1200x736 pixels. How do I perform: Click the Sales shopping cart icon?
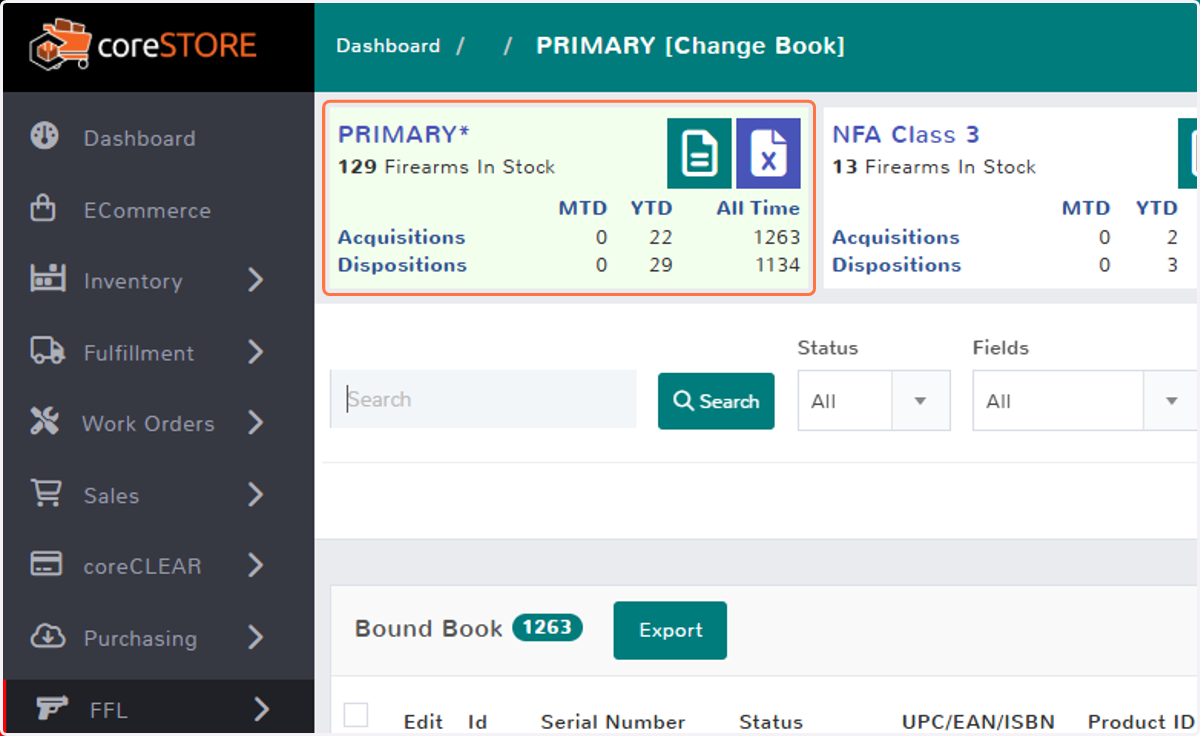coord(46,494)
